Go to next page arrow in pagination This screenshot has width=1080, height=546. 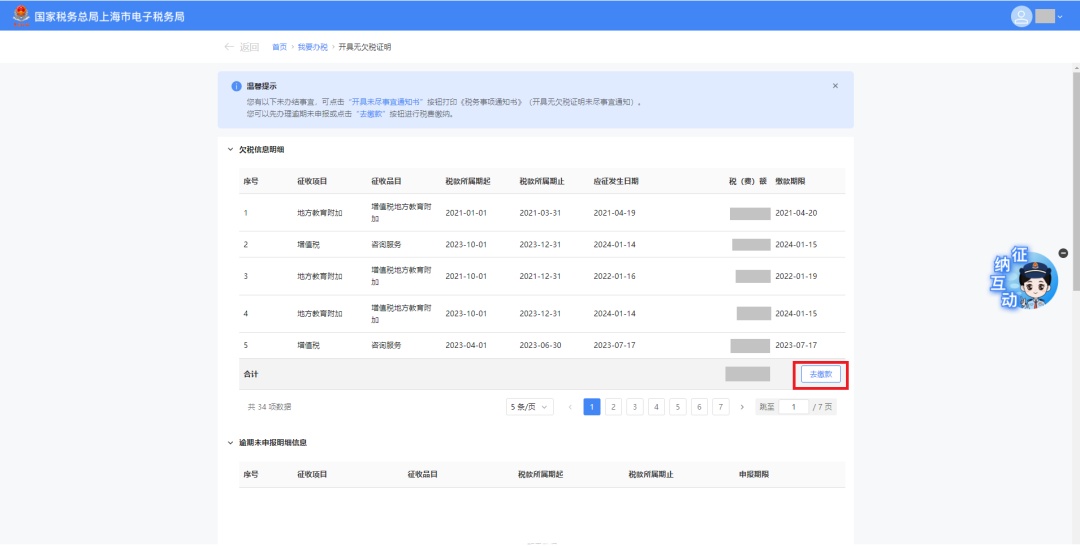coord(742,407)
